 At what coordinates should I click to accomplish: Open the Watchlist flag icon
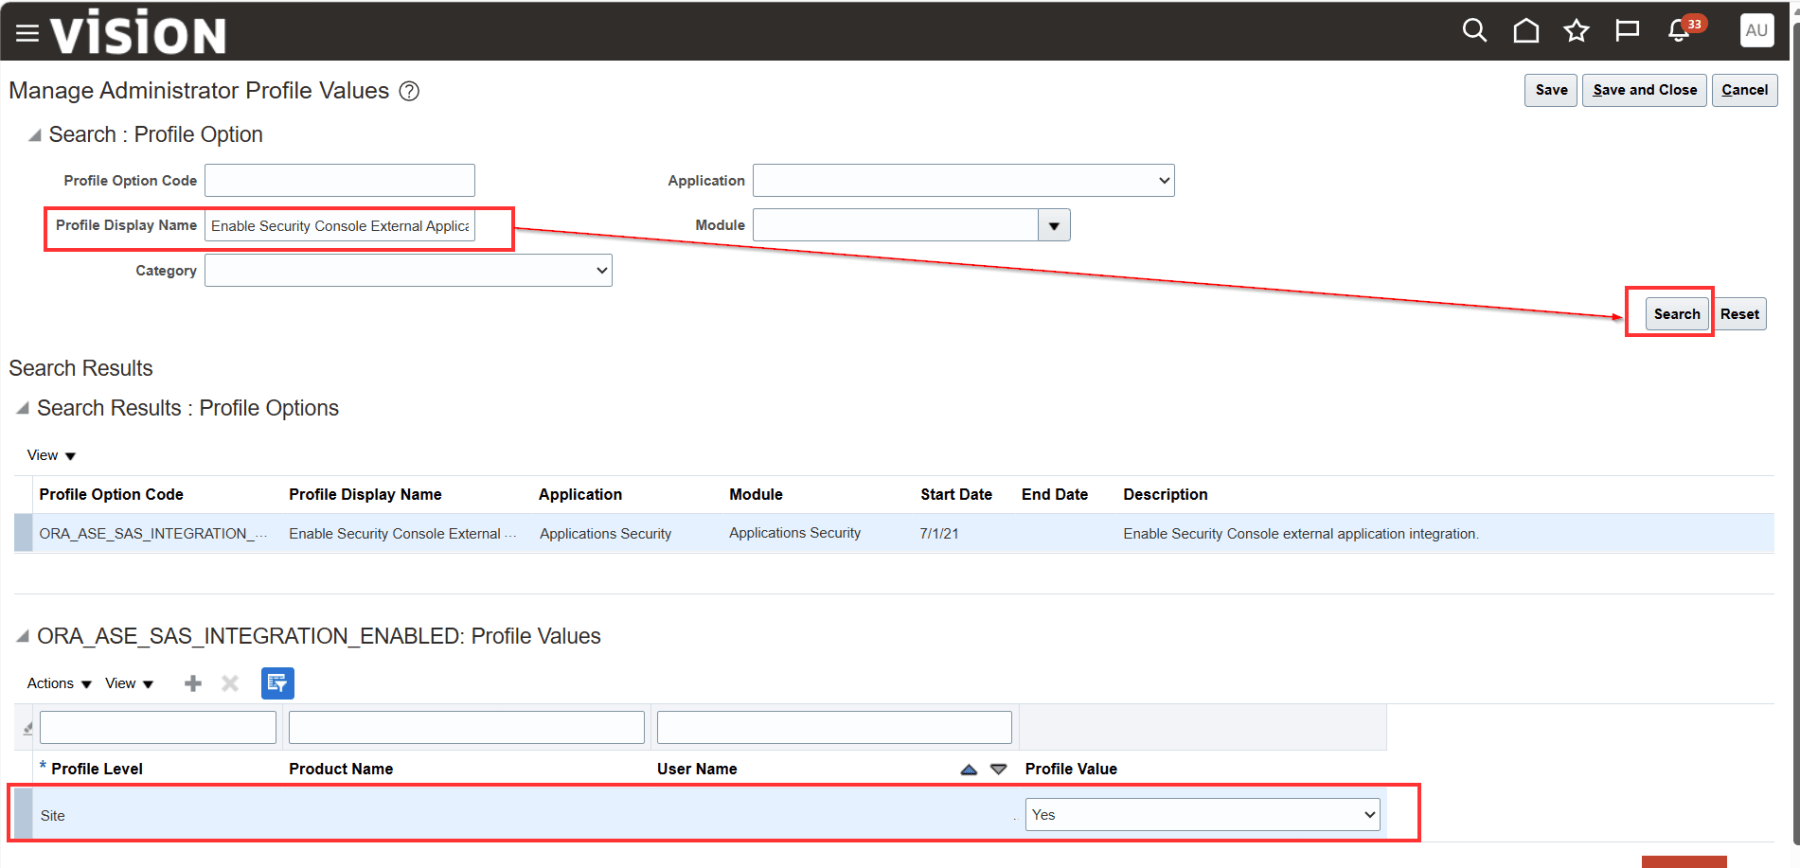[x=1627, y=31]
